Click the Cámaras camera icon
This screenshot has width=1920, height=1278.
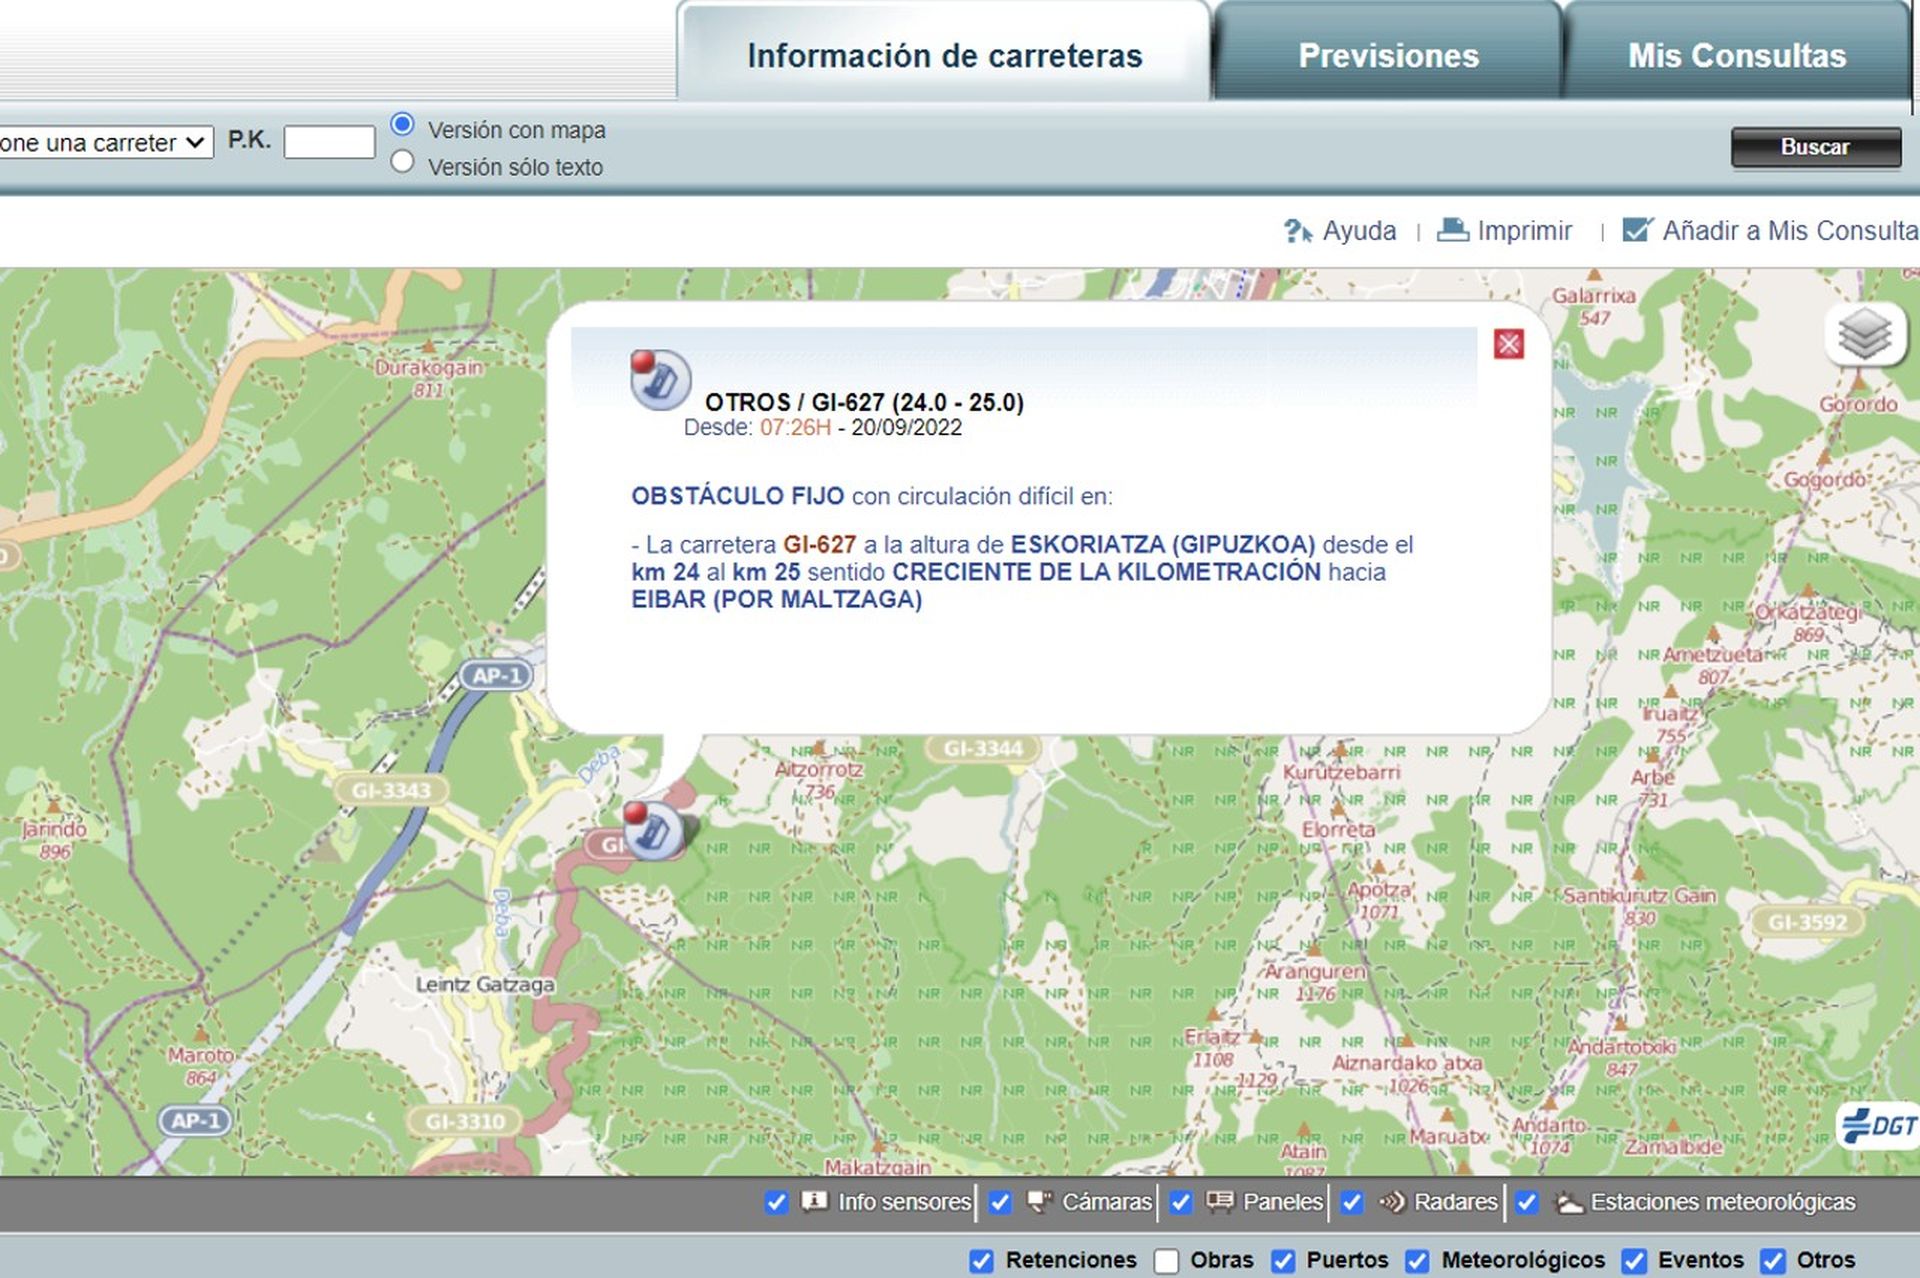tap(1040, 1202)
